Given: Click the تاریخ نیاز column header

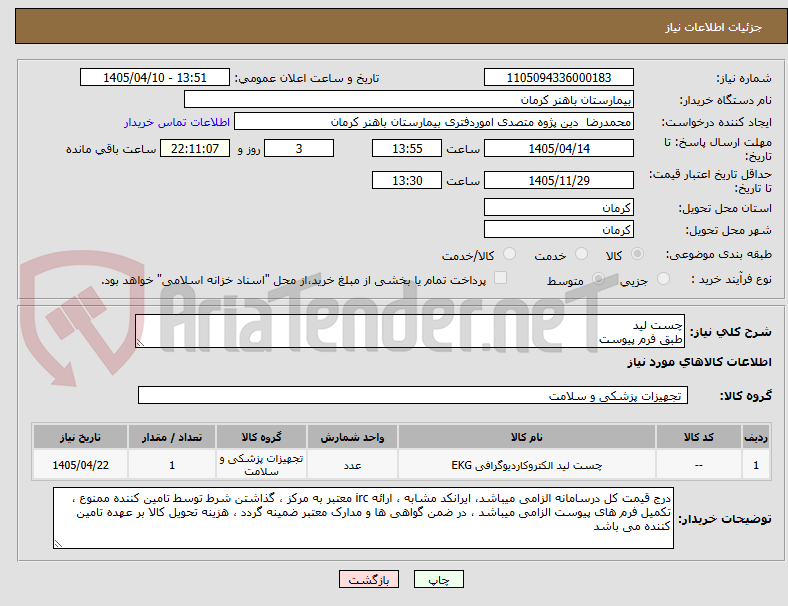Looking at the screenshot, I should pos(80,437).
